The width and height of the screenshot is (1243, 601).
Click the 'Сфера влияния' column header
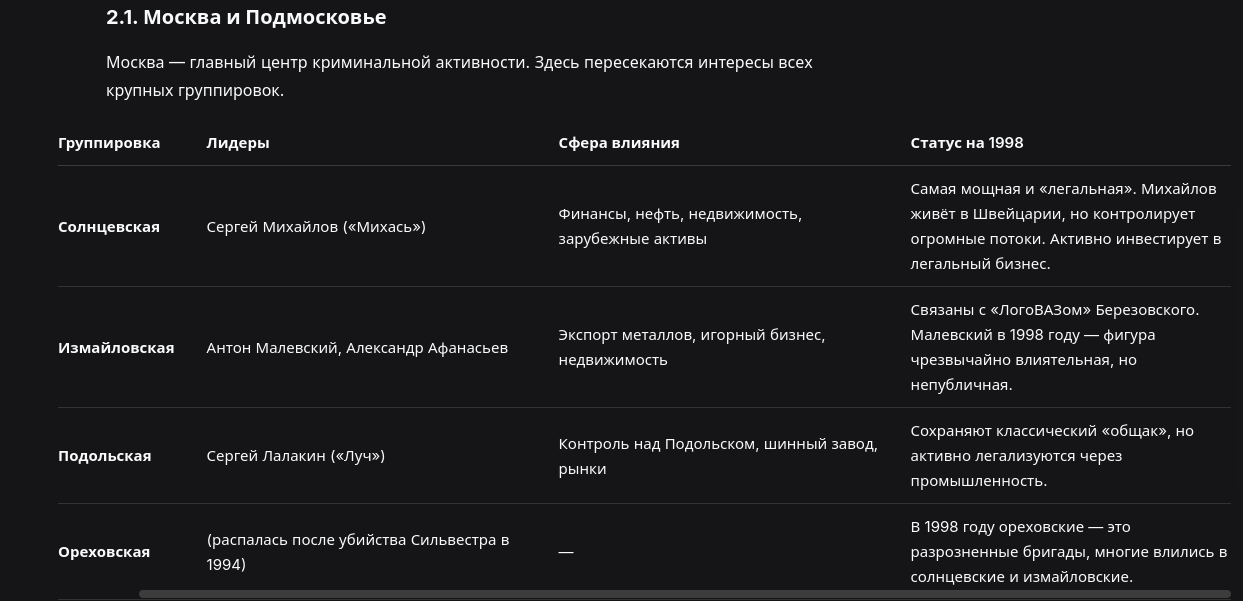point(619,142)
